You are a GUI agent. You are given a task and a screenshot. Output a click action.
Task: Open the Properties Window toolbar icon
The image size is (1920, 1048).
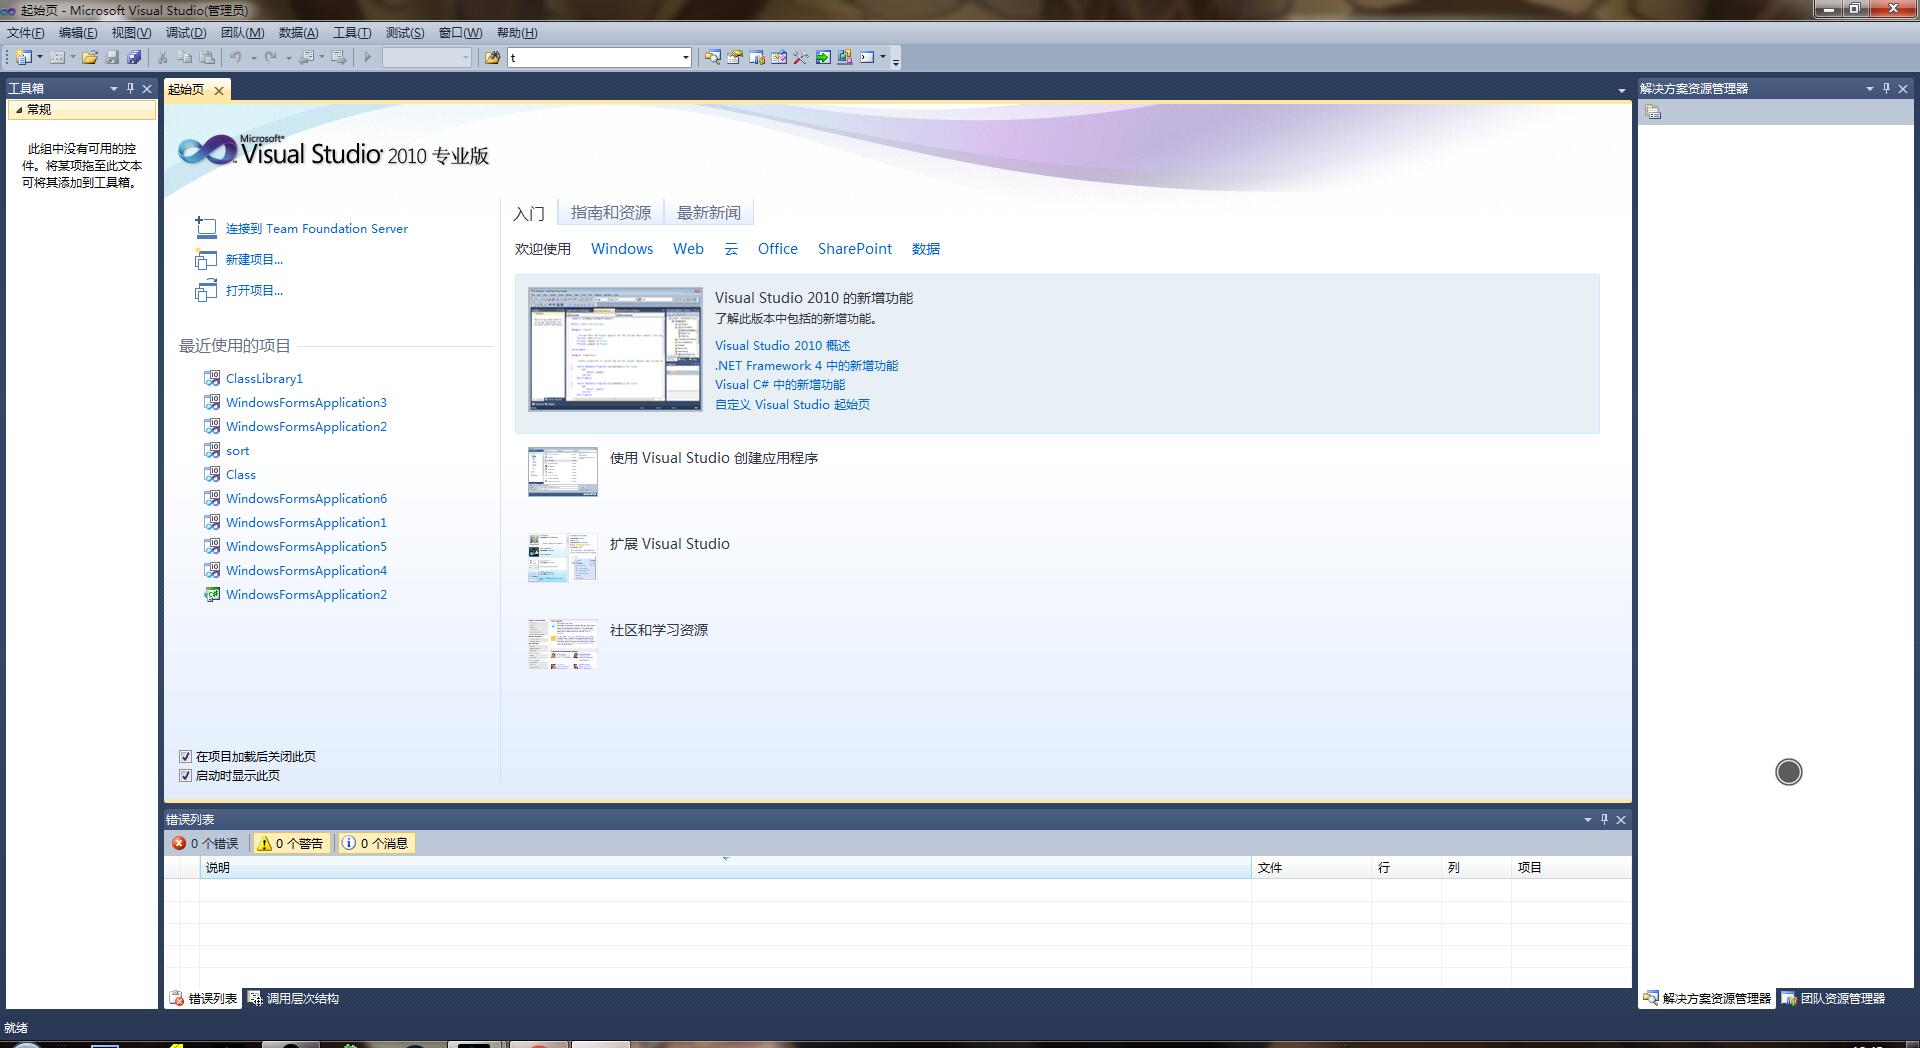[x=734, y=58]
